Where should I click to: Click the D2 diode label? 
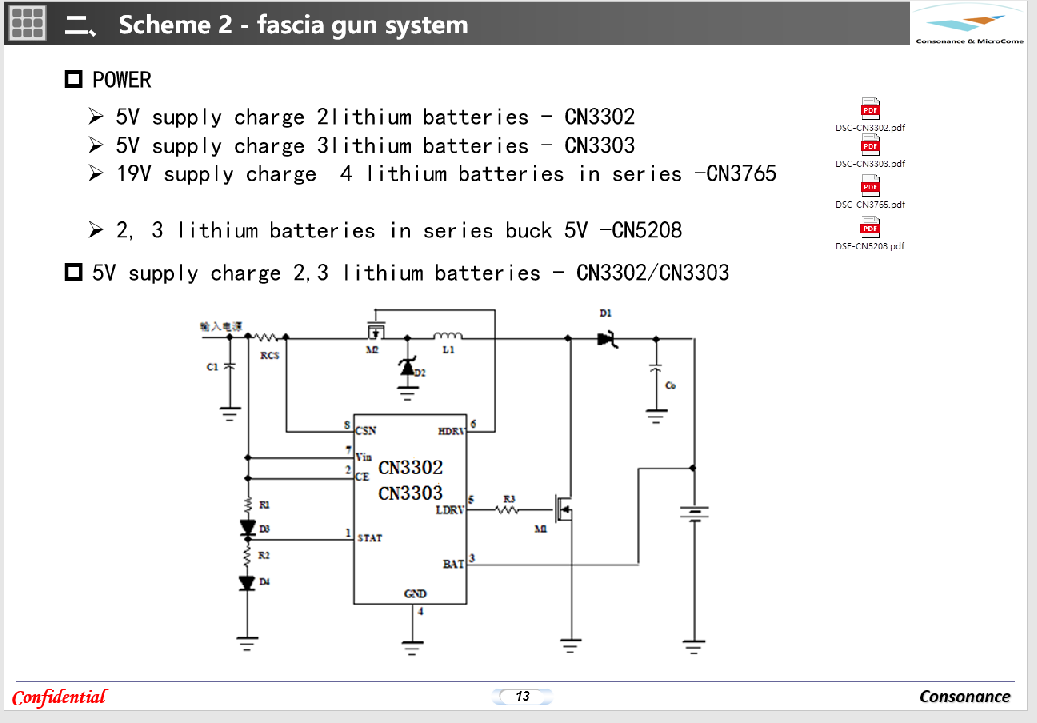click(420, 373)
